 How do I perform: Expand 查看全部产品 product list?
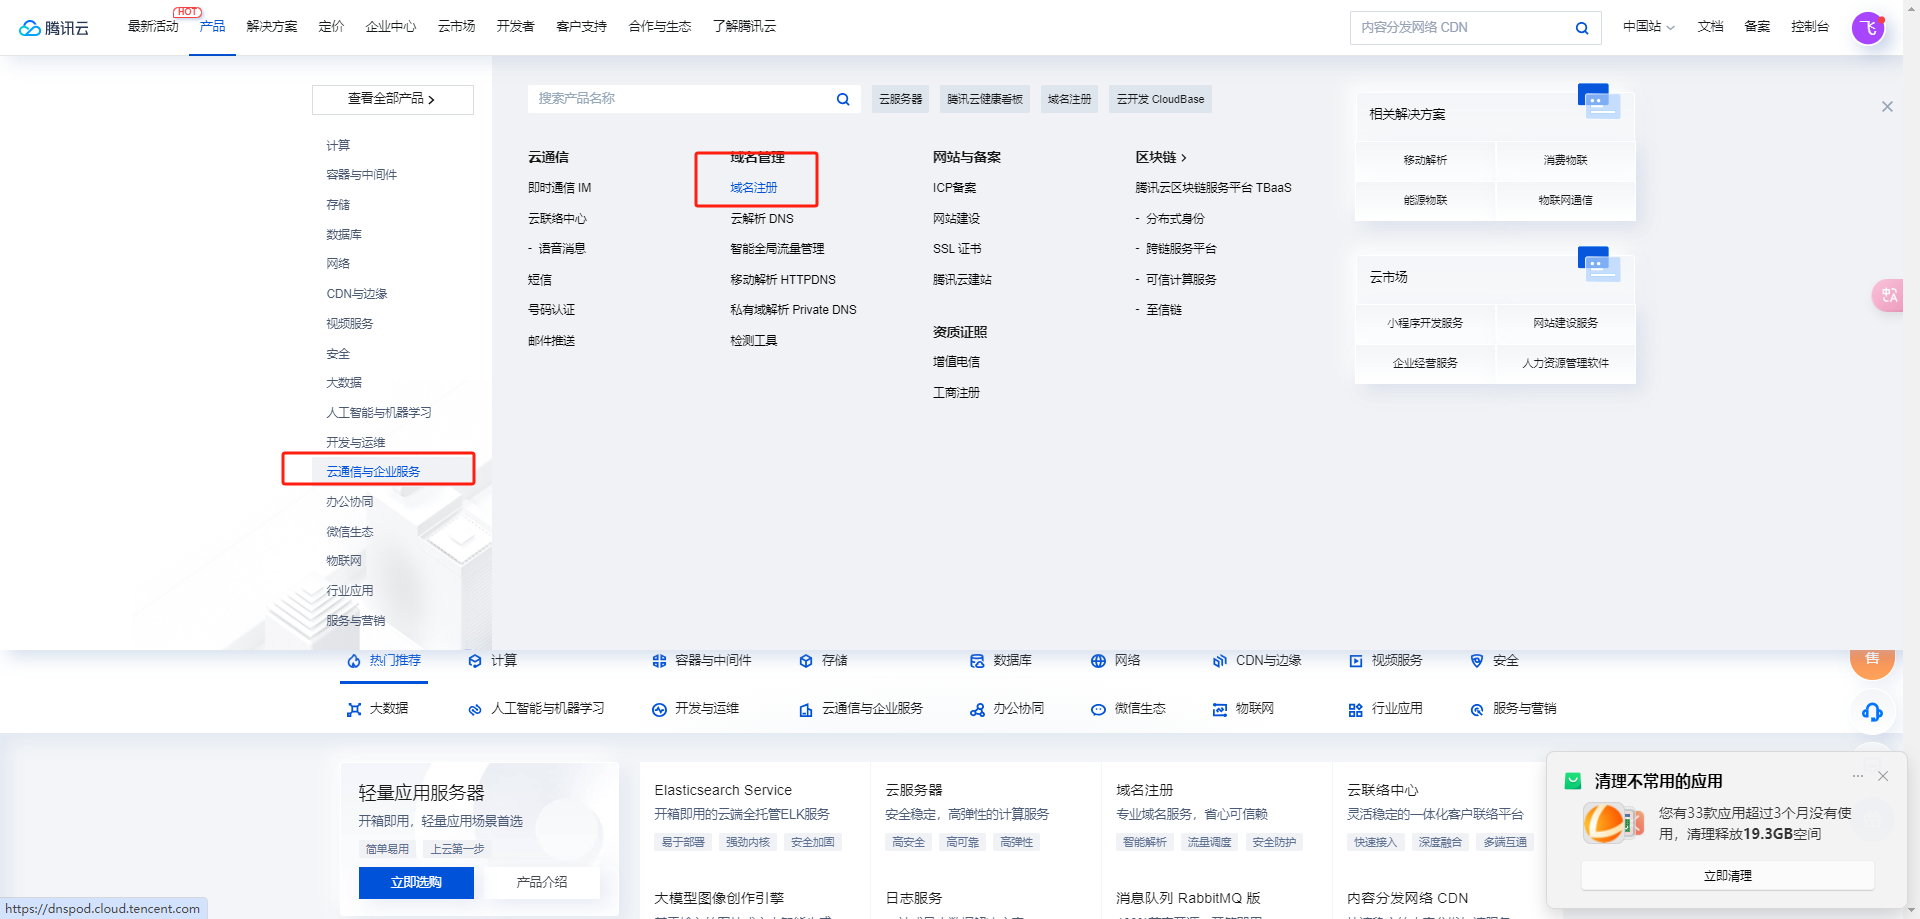392,99
